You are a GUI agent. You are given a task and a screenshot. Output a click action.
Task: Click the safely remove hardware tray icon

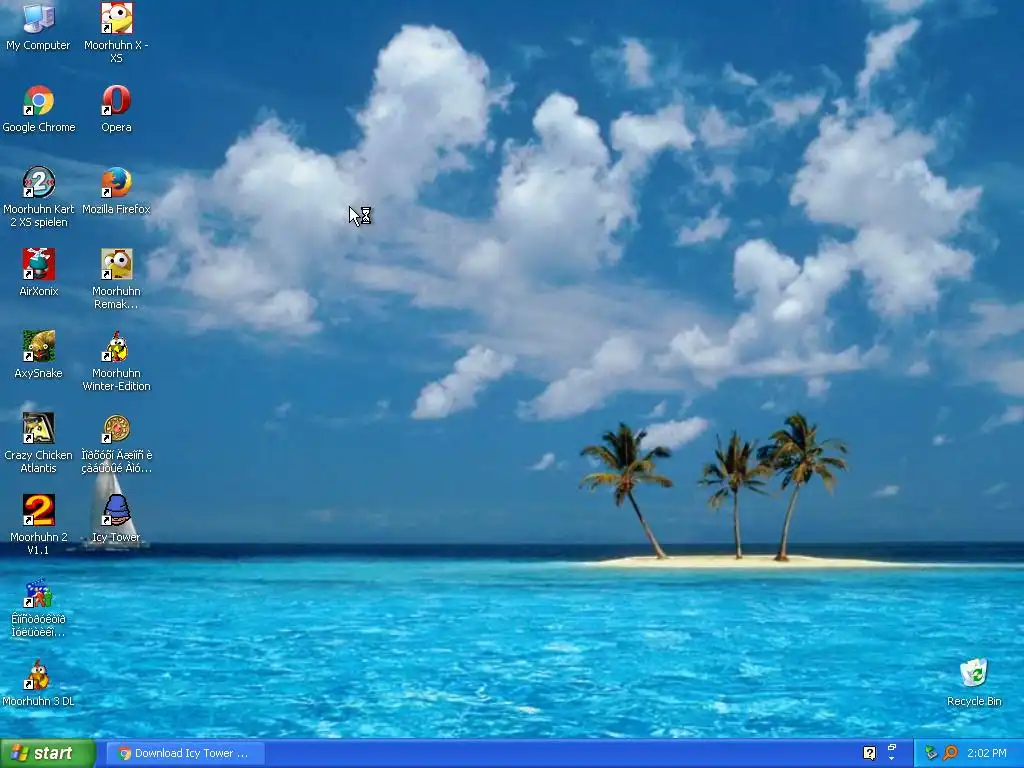click(931, 753)
